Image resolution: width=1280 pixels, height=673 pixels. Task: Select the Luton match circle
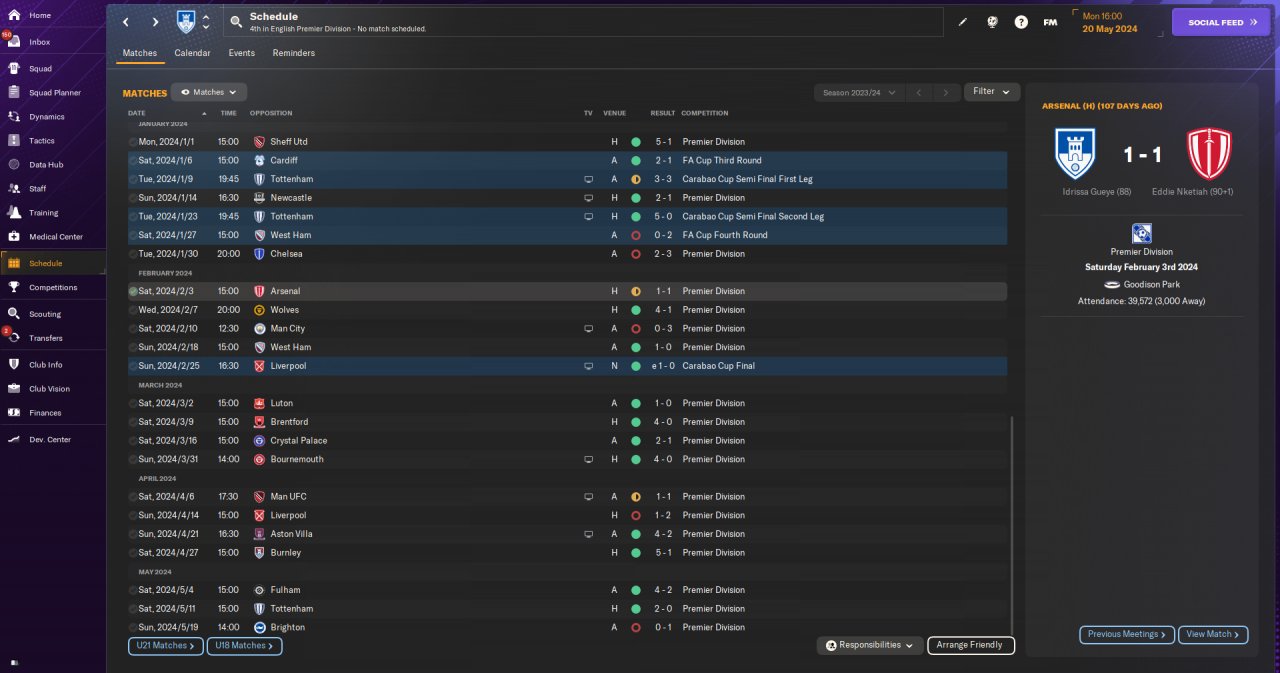pos(133,403)
